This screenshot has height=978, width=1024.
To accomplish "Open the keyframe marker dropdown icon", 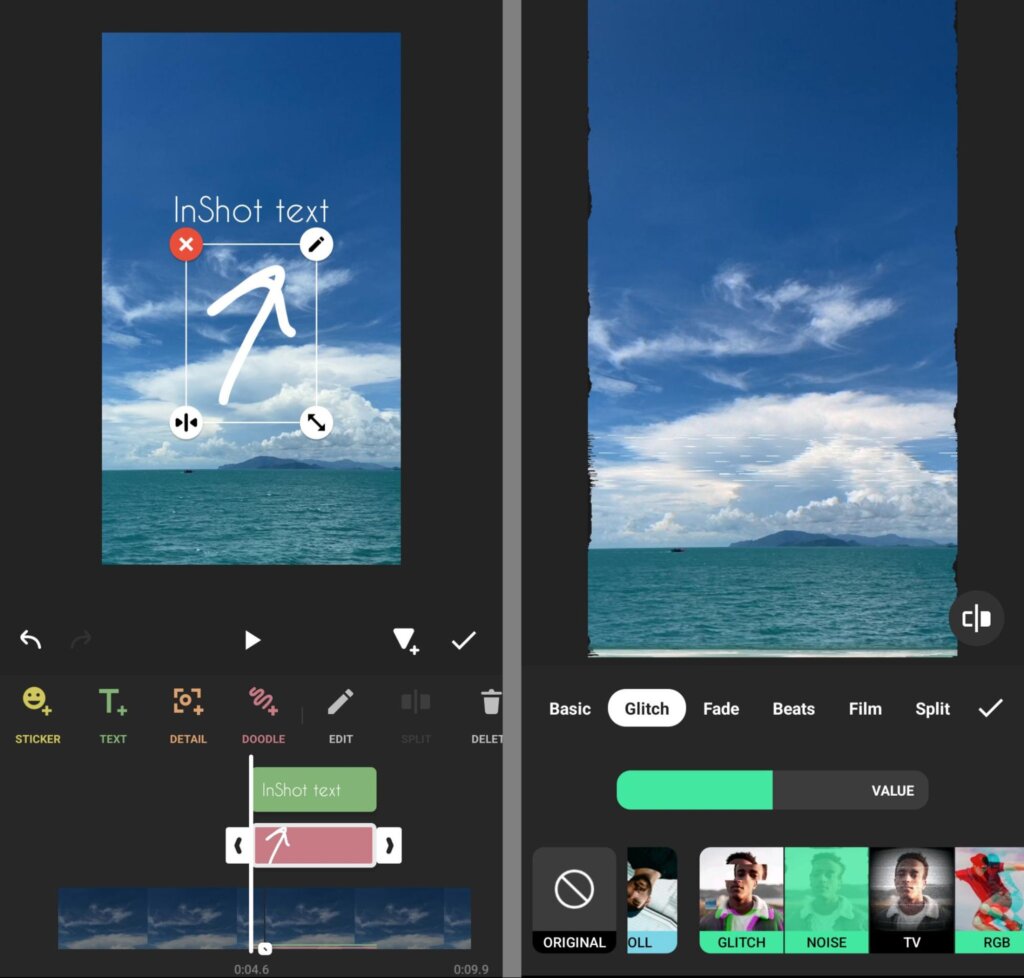I will tap(405, 640).
